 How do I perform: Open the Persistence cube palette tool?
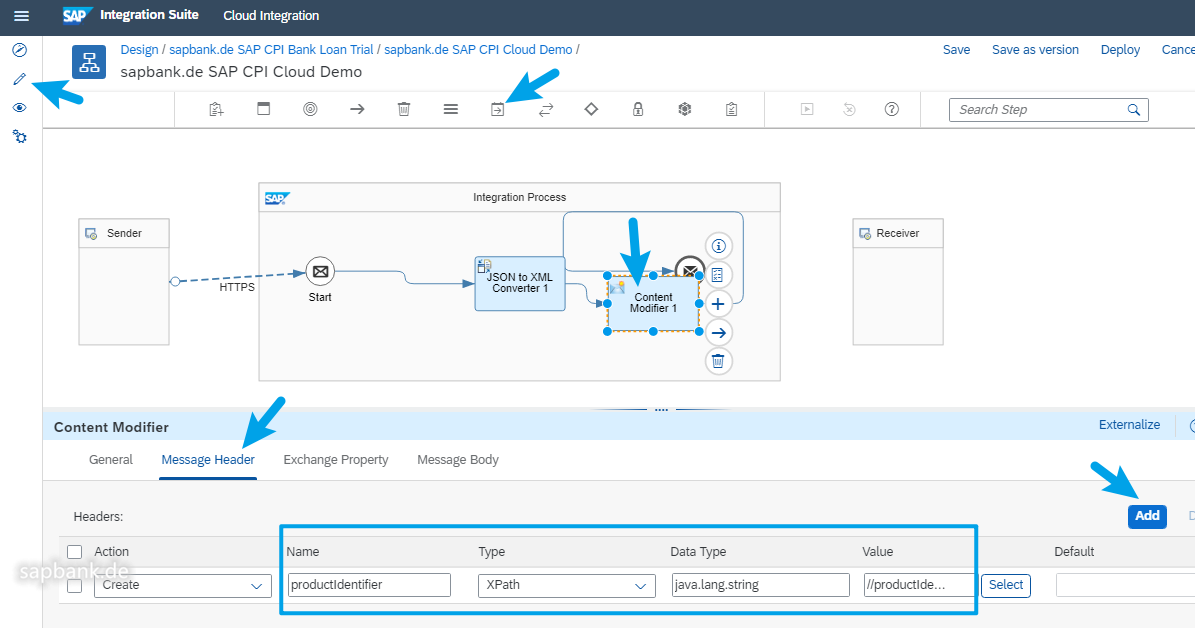(684, 109)
